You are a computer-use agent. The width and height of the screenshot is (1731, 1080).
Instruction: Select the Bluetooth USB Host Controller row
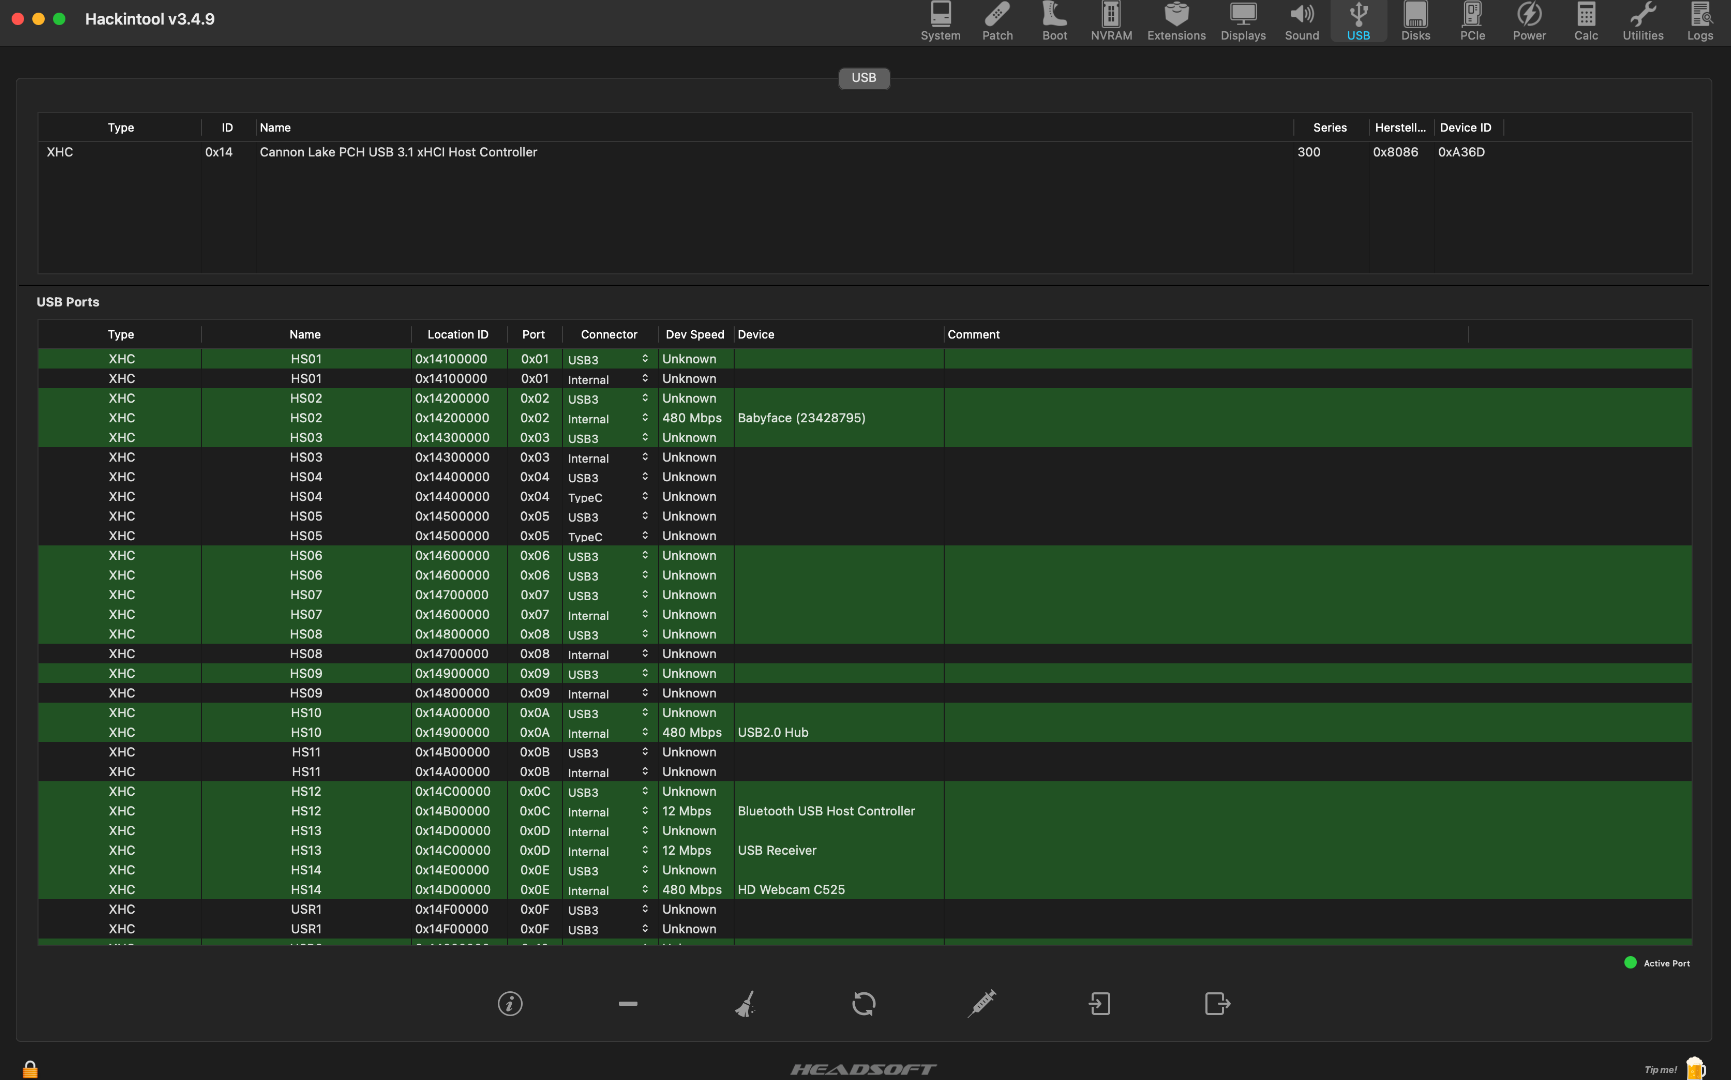coord(826,811)
